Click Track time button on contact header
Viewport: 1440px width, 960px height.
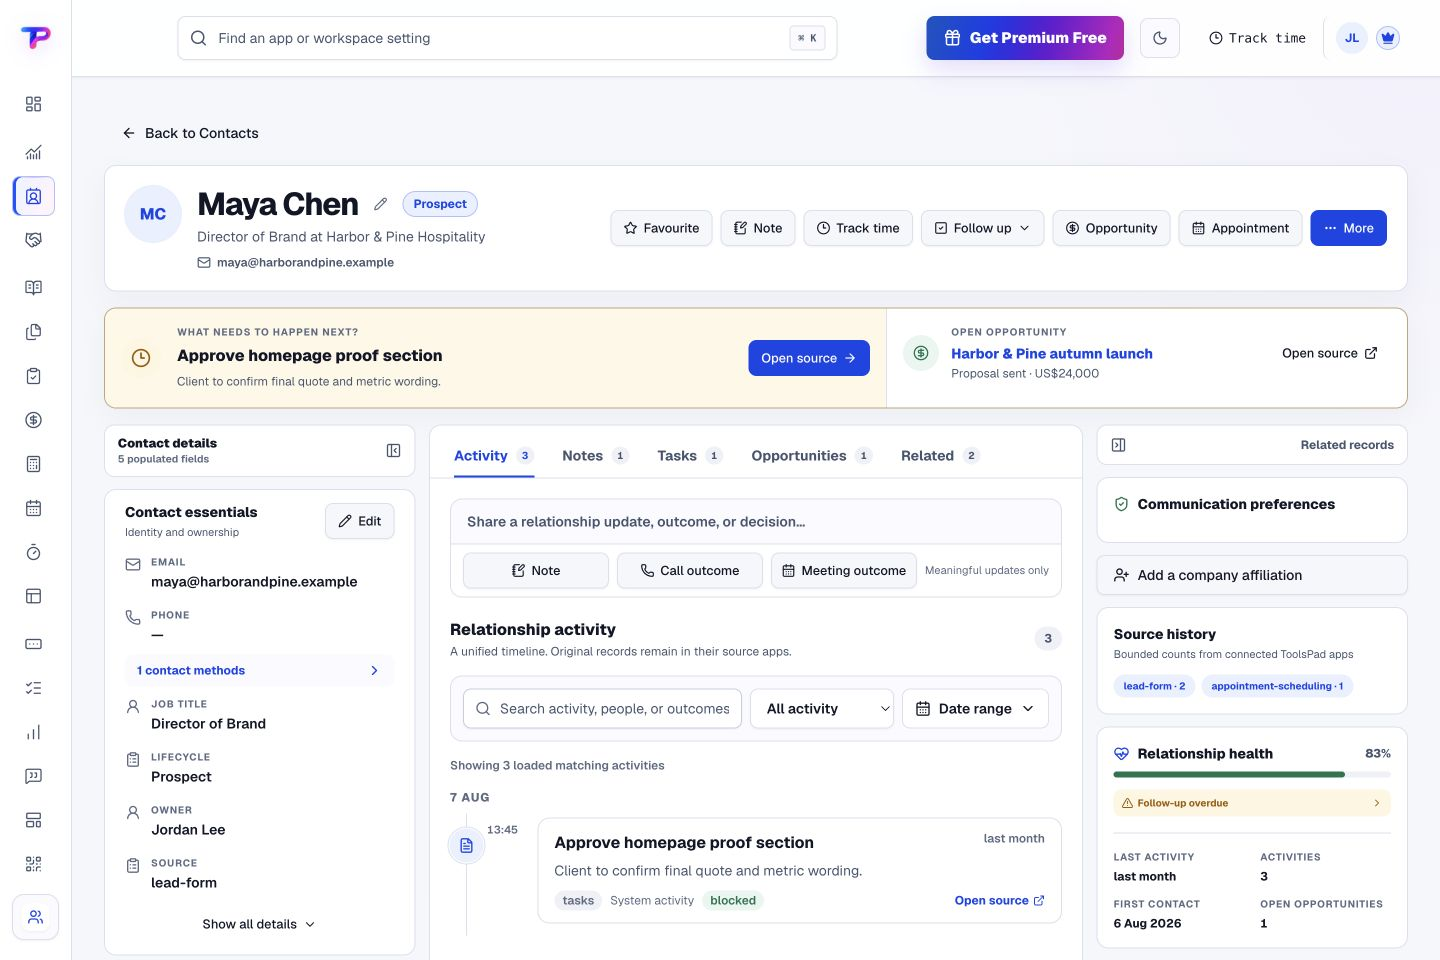[858, 228]
